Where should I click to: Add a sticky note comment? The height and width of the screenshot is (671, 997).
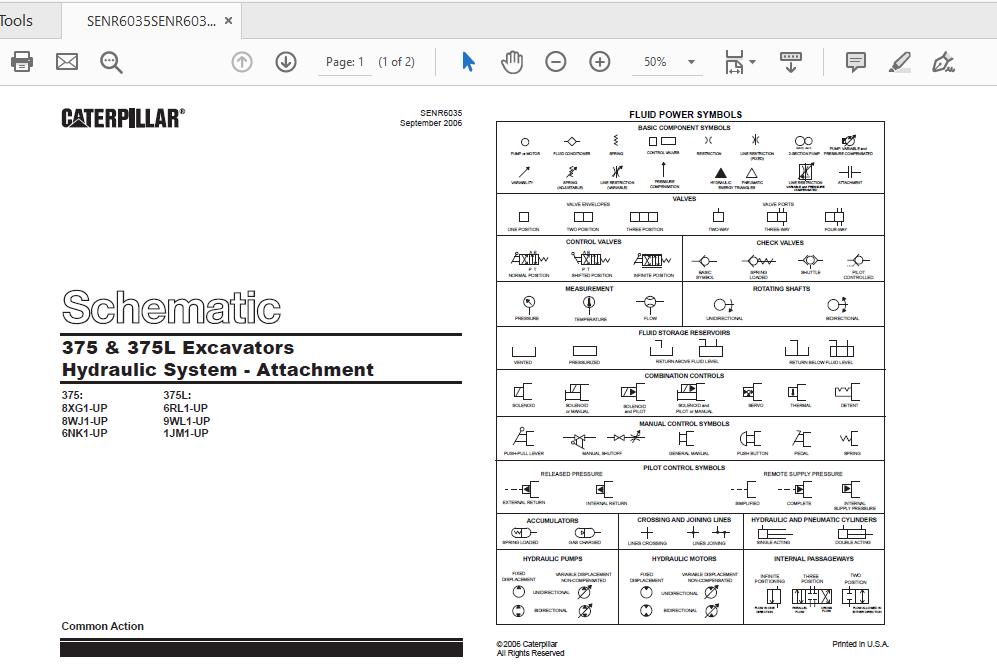pos(856,62)
